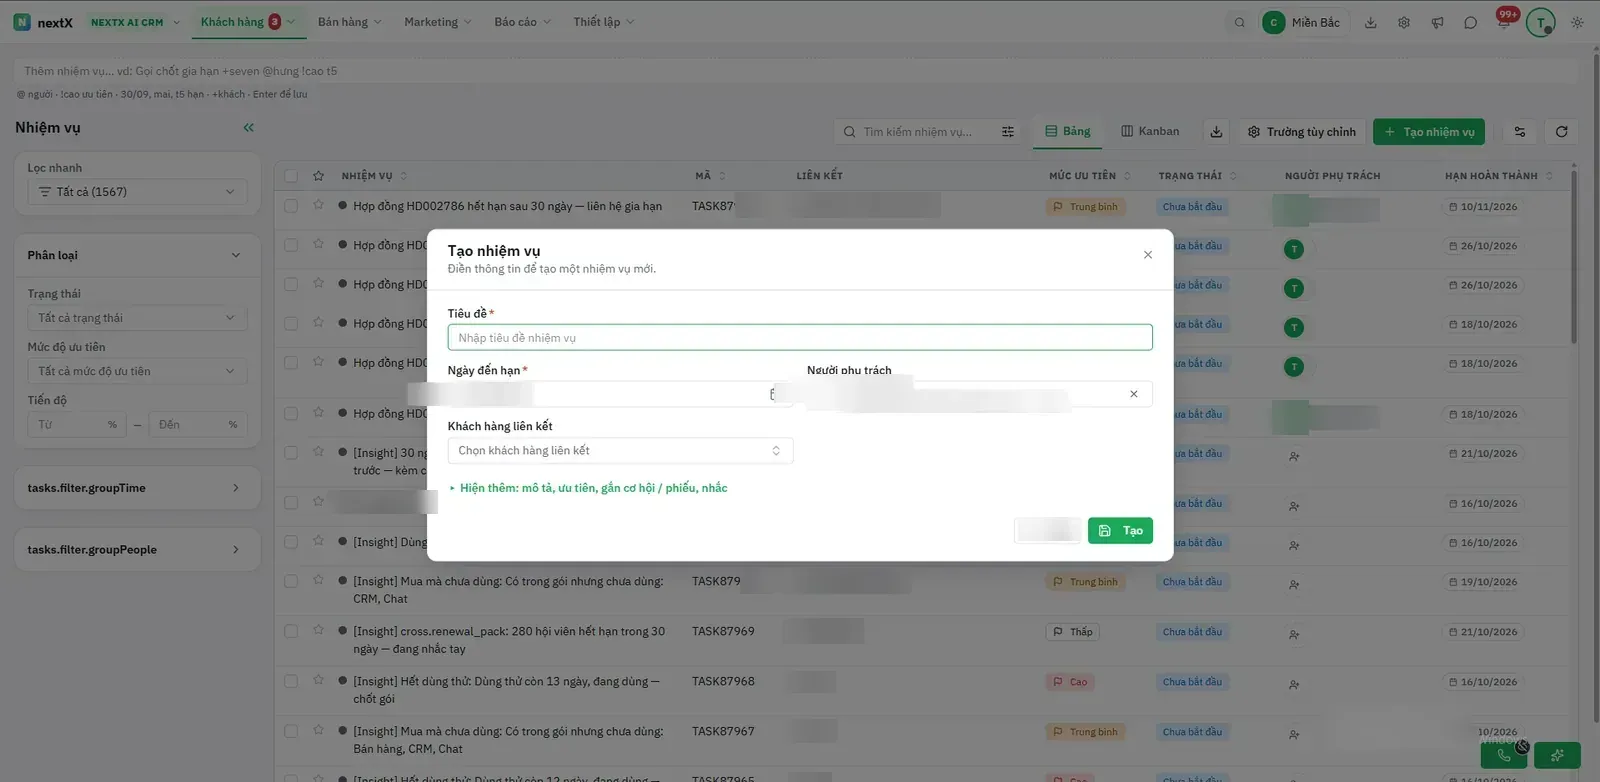Image resolution: width=1600 pixels, height=782 pixels.
Task: Click the search magnifier icon in top bar
Action: [1239, 22]
